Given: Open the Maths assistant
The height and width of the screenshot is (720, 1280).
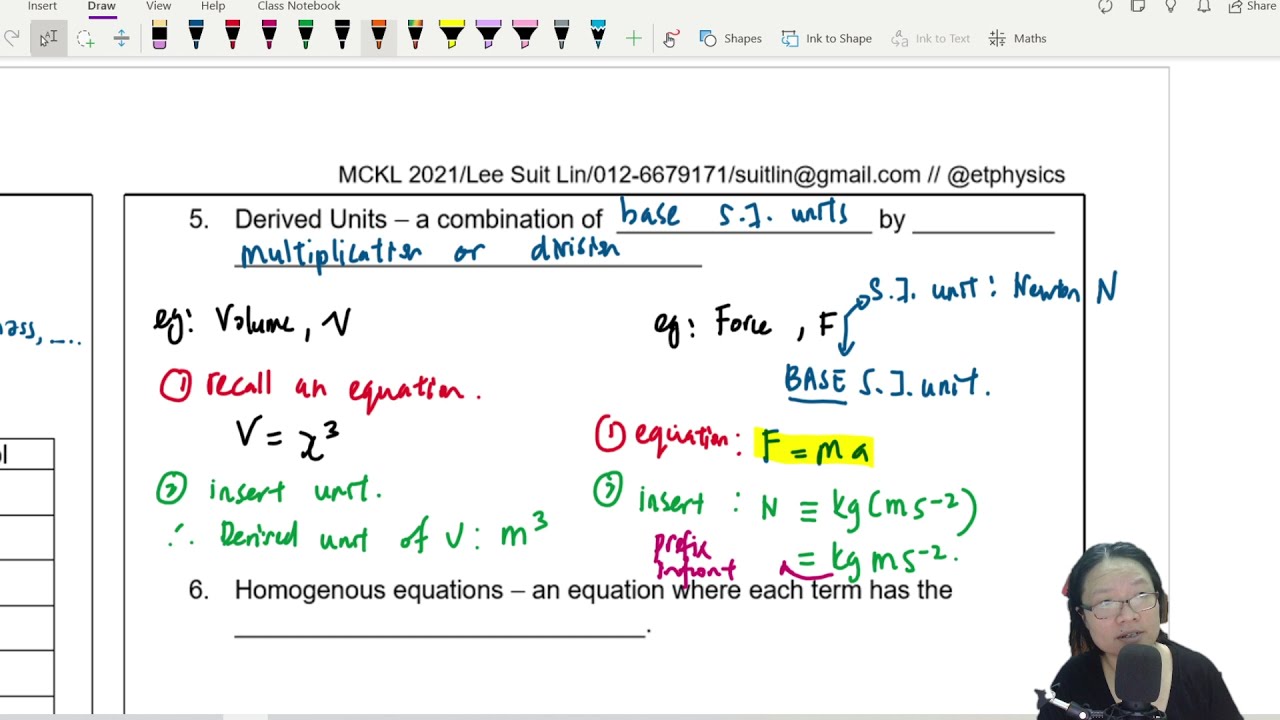Looking at the screenshot, I should tap(1017, 38).
